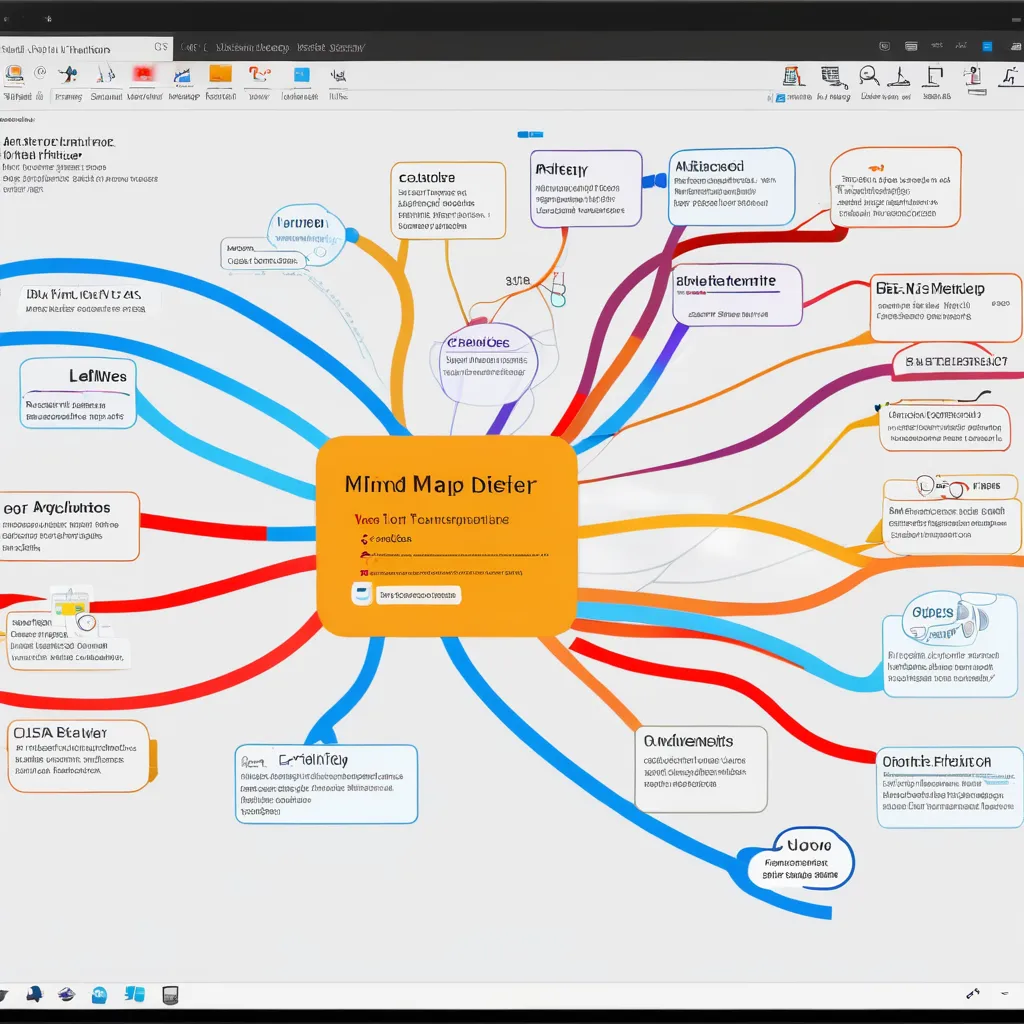Image resolution: width=1024 pixels, height=1024 pixels.
Task: Switch to the first active document tab
Action: pyautogui.click(x=86, y=49)
